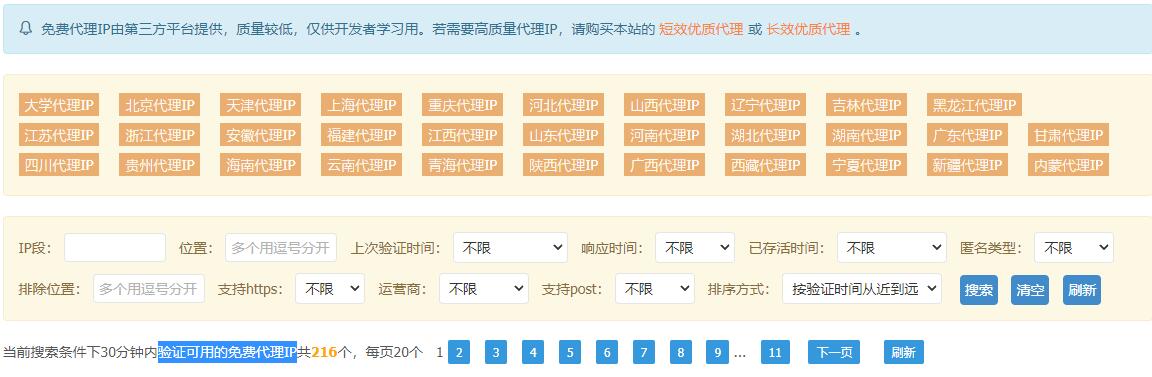
Task: Select 宁夏代理IP tag
Action: click(866, 165)
